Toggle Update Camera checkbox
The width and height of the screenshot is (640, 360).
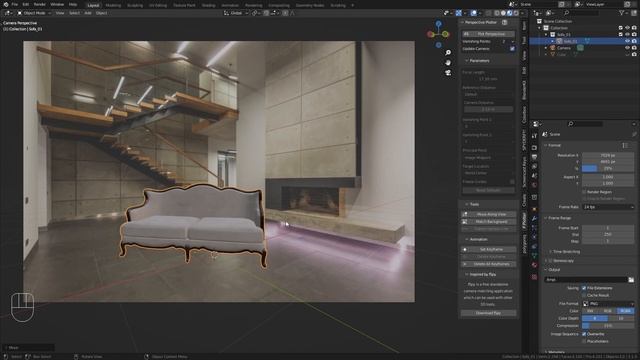[x=512, y=49]
